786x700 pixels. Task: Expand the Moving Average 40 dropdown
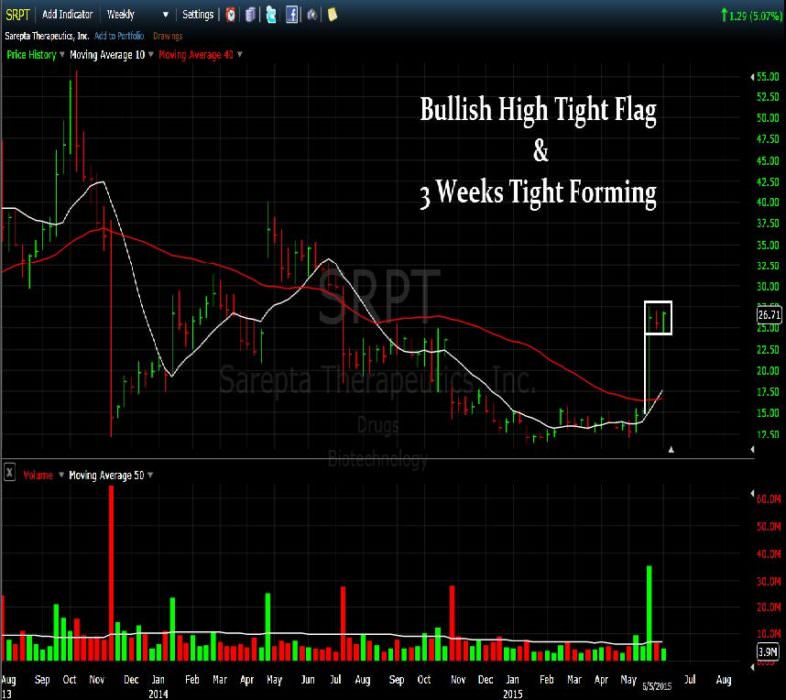tap(240, 55)
